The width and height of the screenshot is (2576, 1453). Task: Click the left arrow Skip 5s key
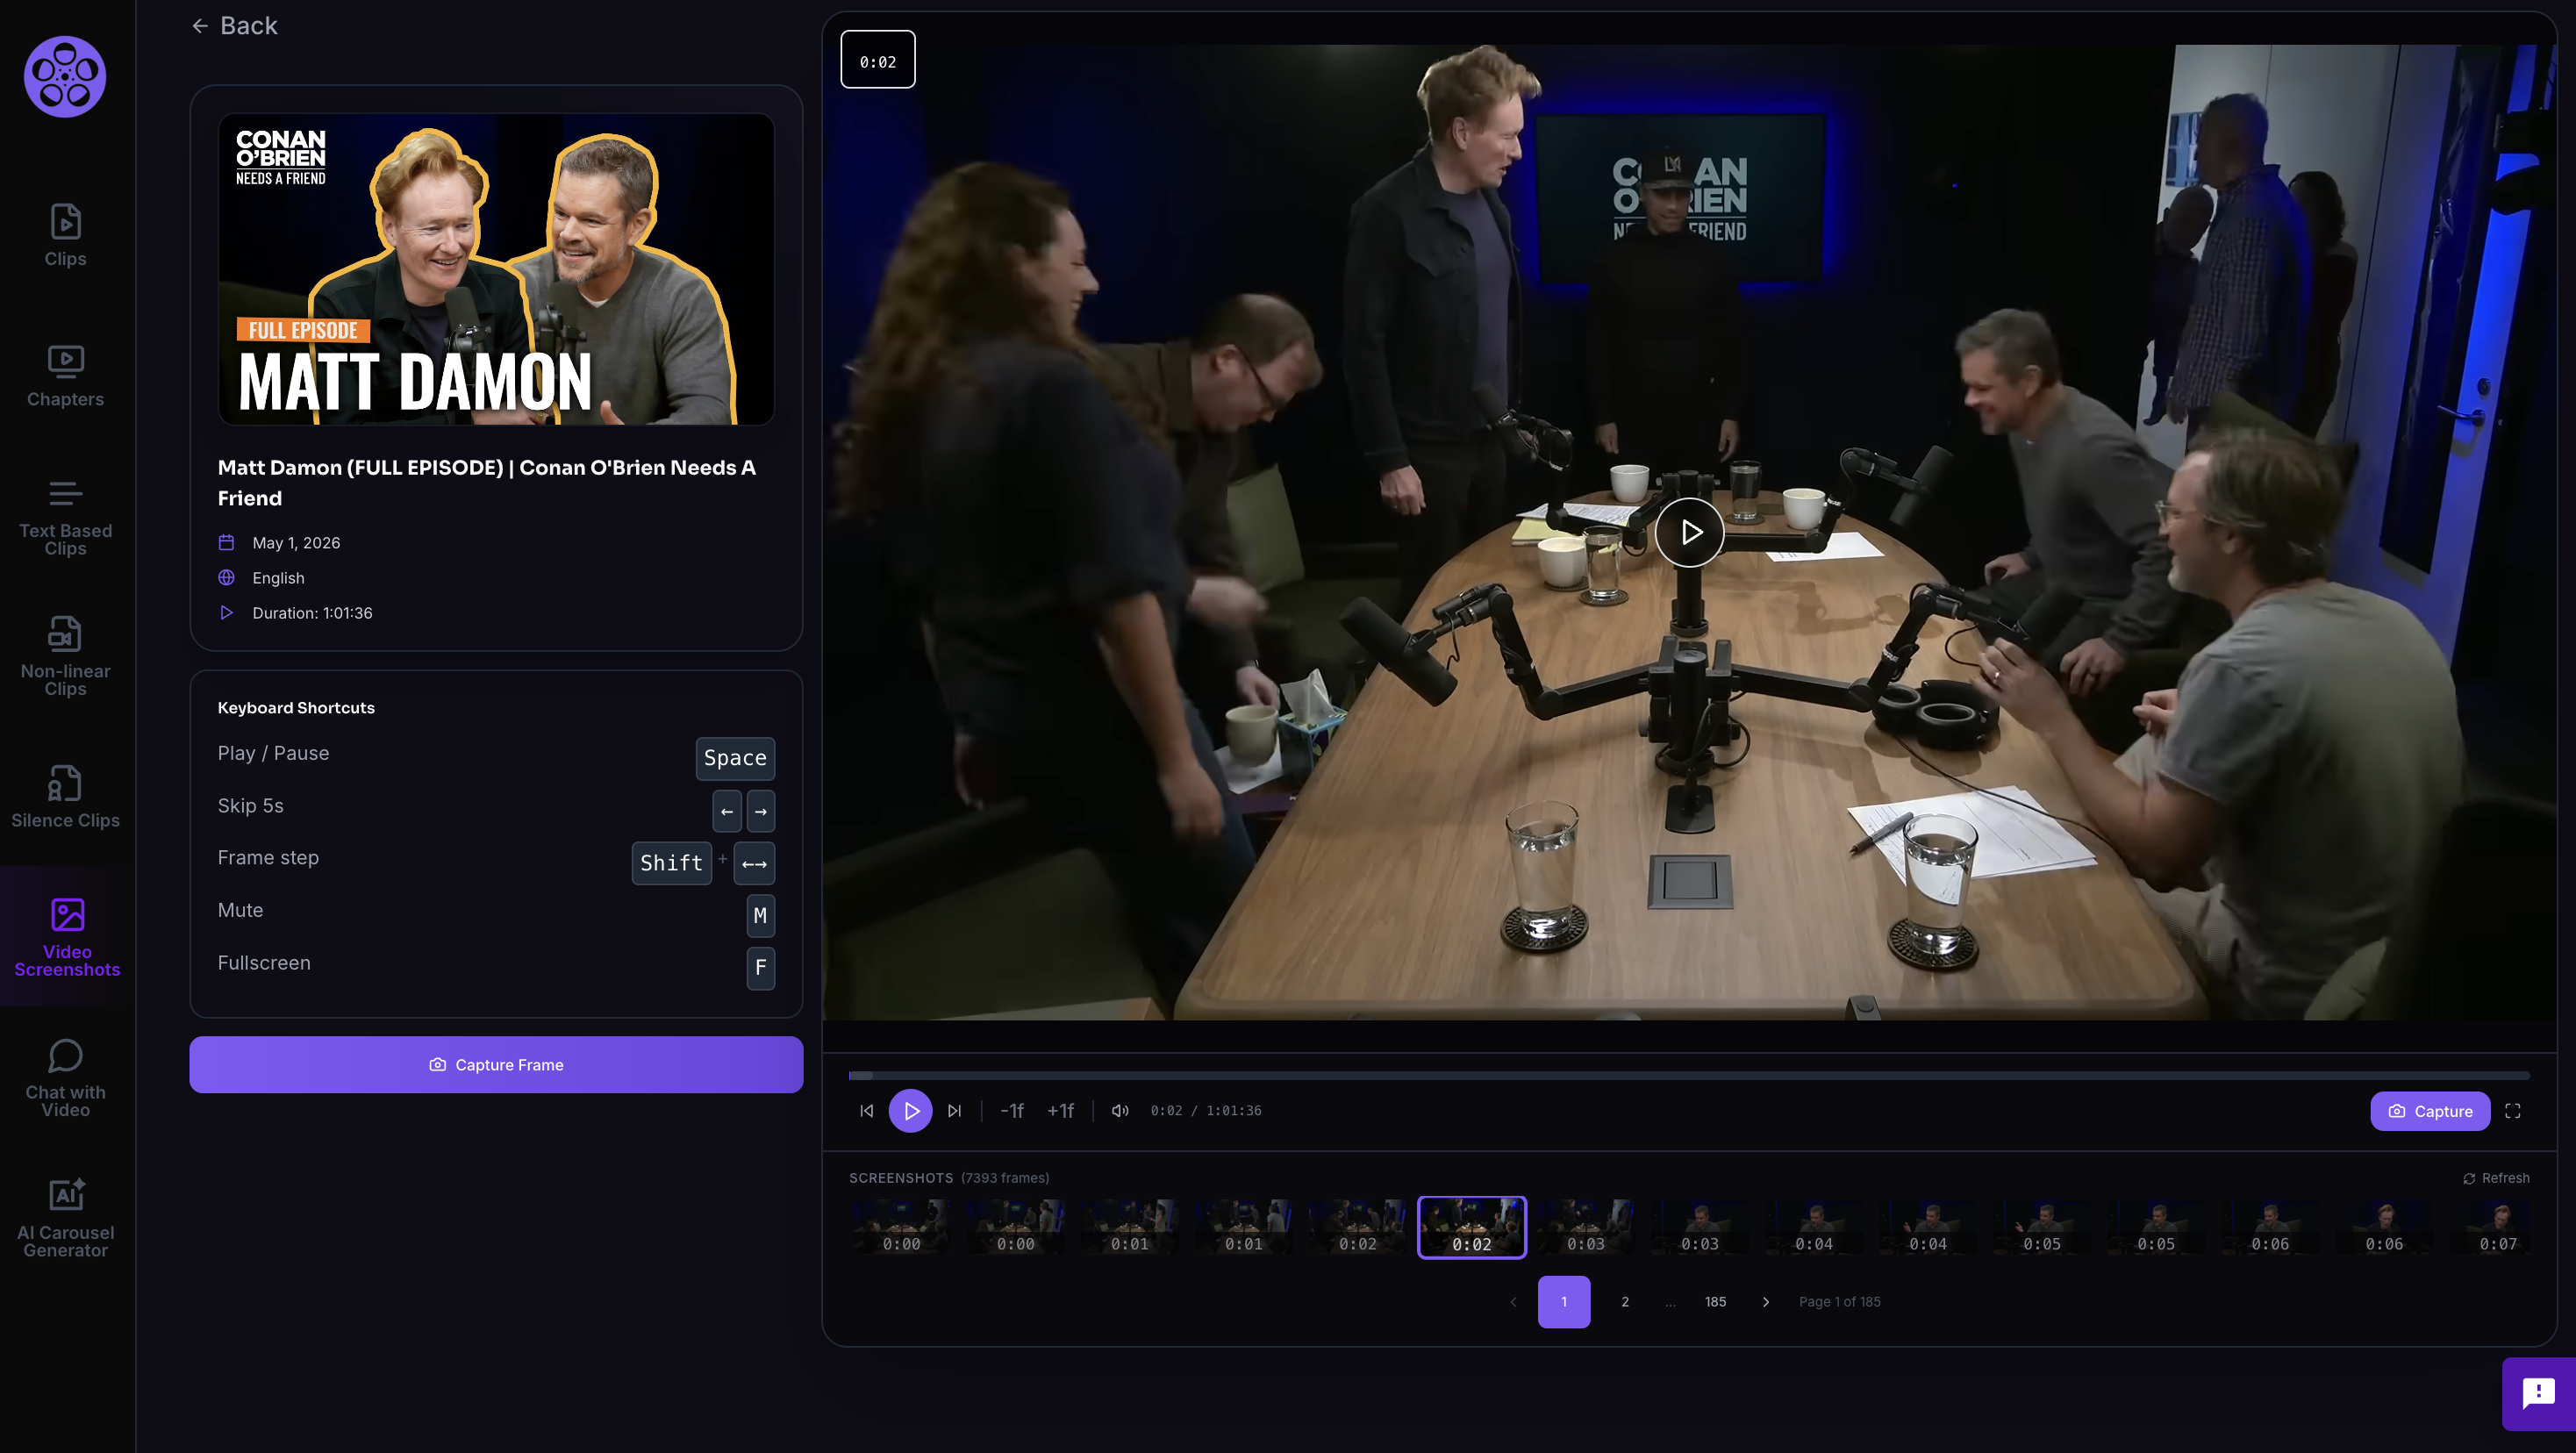727,811
